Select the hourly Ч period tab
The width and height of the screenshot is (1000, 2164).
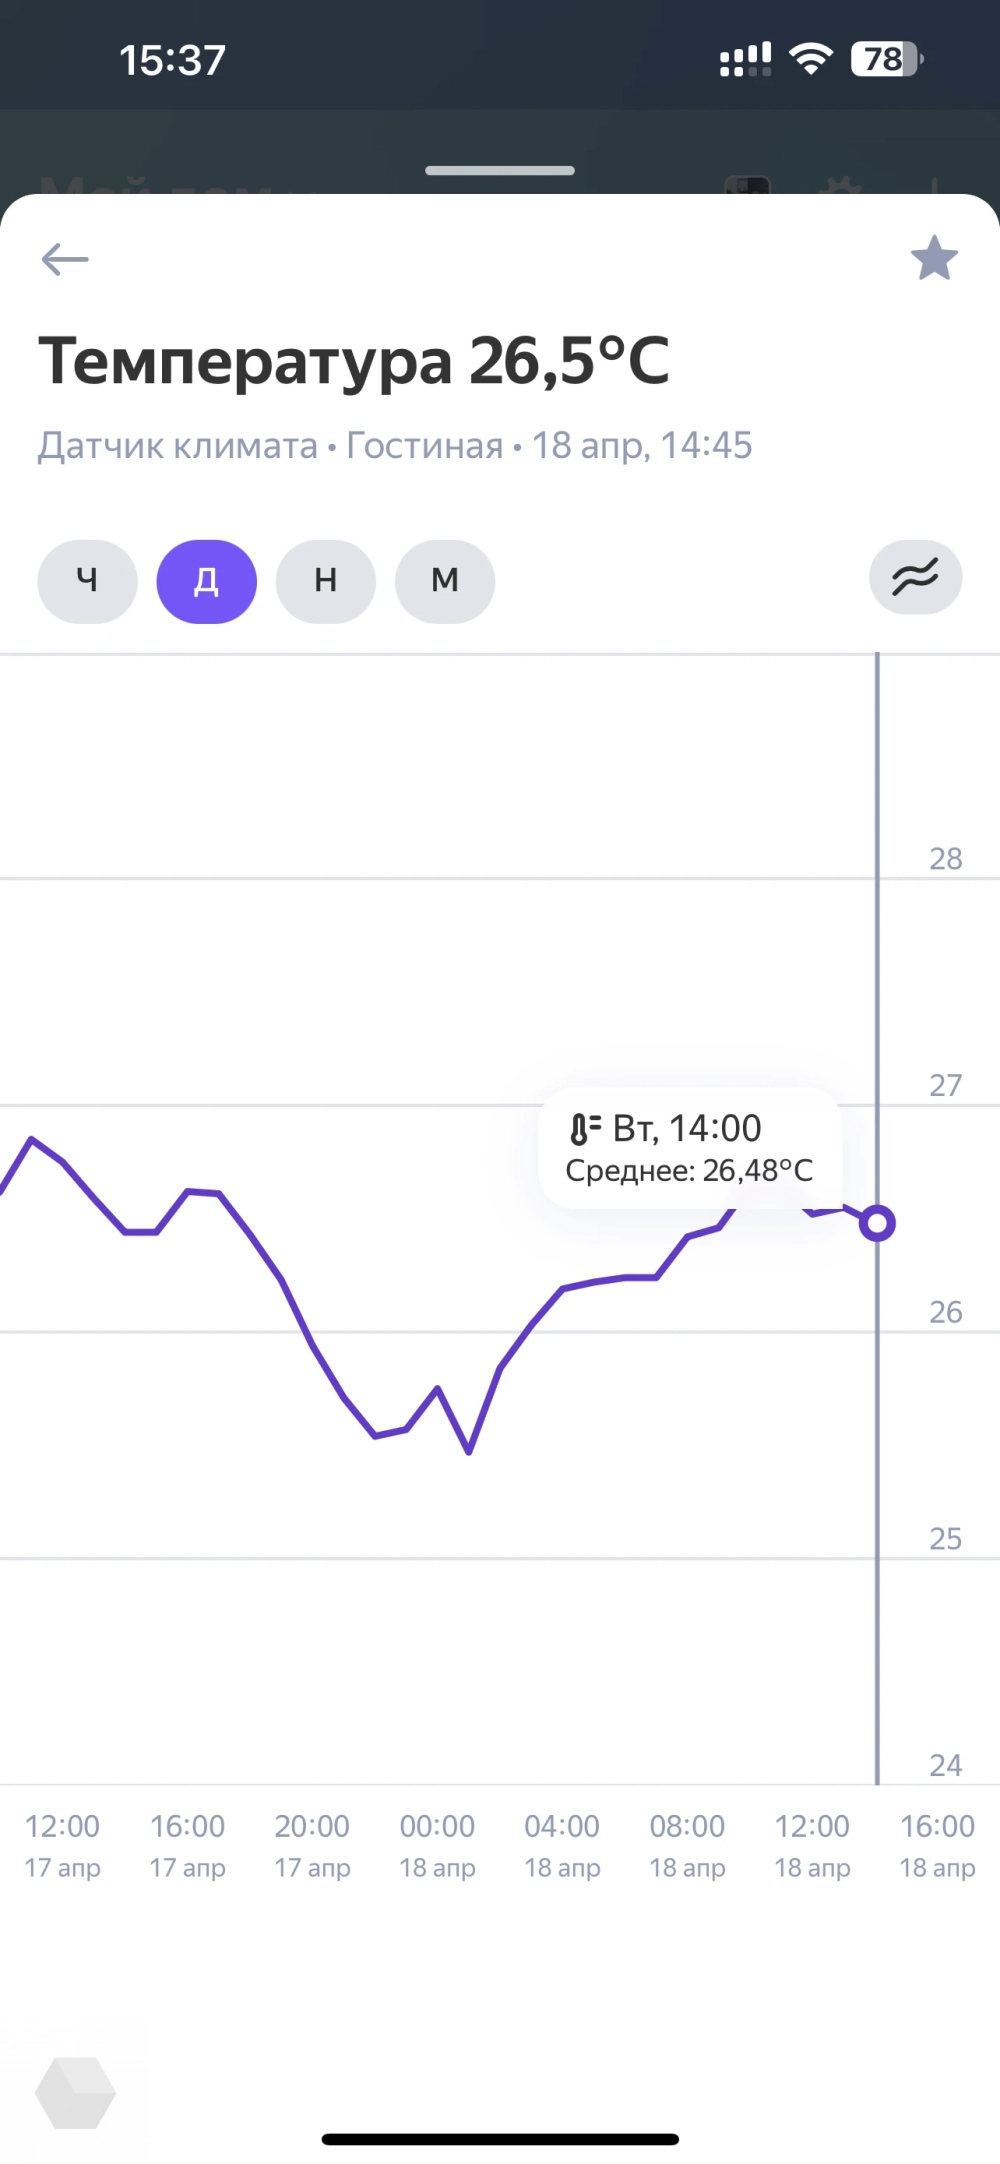click(87, 581)
